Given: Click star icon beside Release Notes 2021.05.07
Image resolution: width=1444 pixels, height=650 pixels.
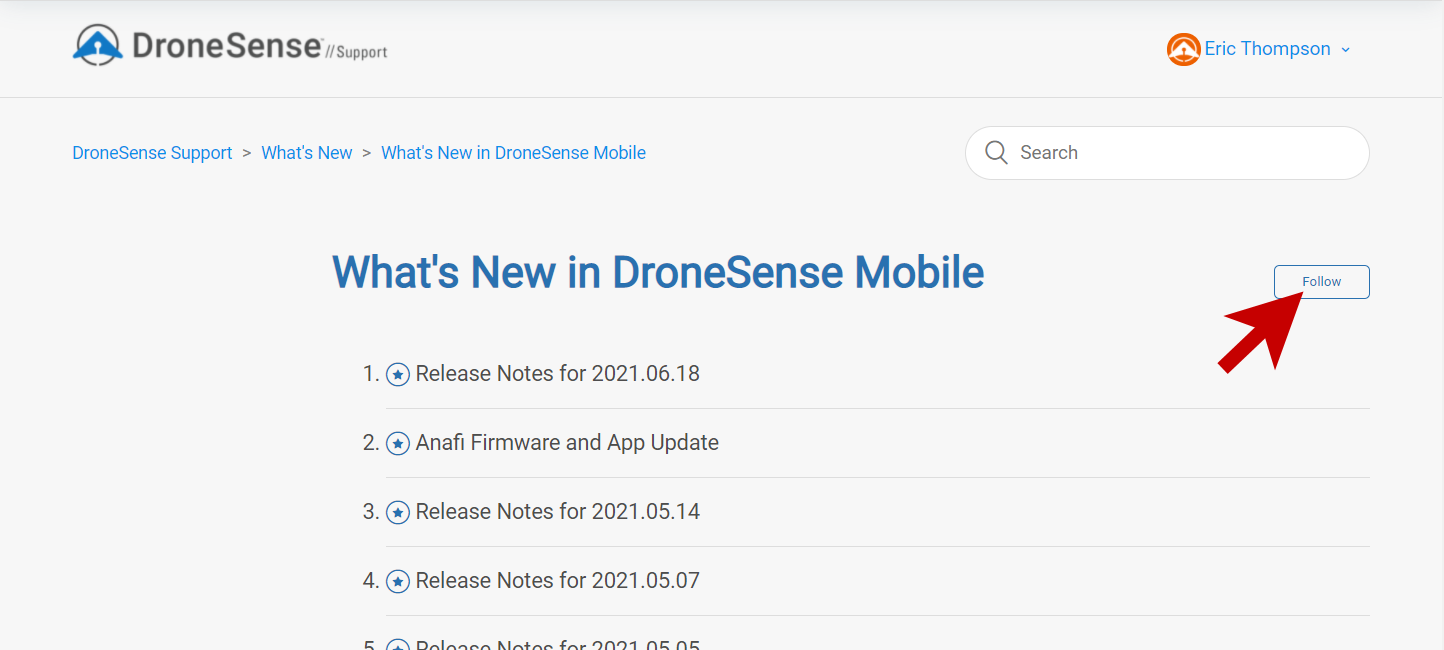Looking at the screenshot, I should 398,582.
